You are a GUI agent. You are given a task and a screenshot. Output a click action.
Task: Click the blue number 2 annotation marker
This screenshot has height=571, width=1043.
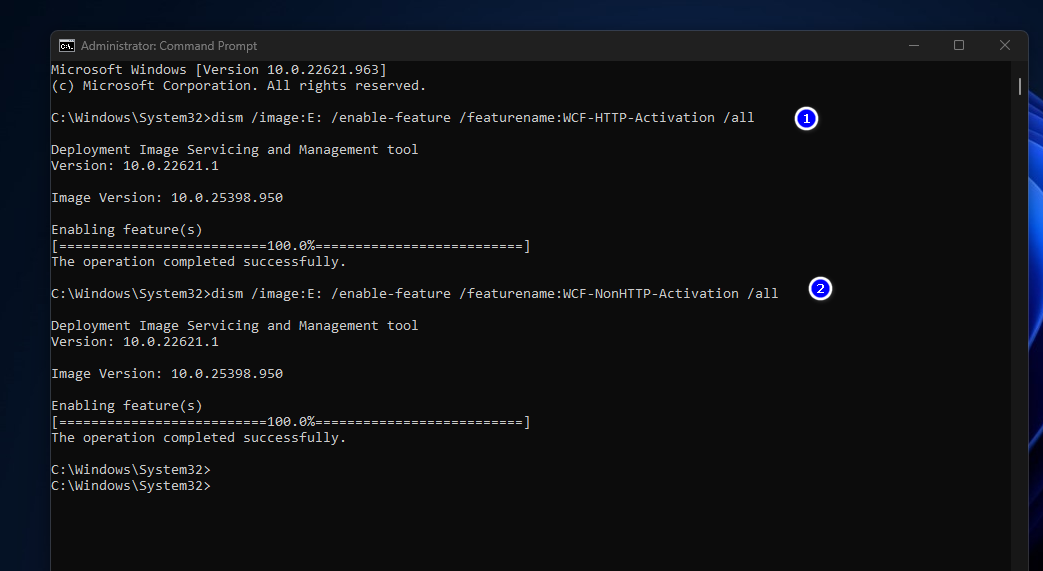820,289
